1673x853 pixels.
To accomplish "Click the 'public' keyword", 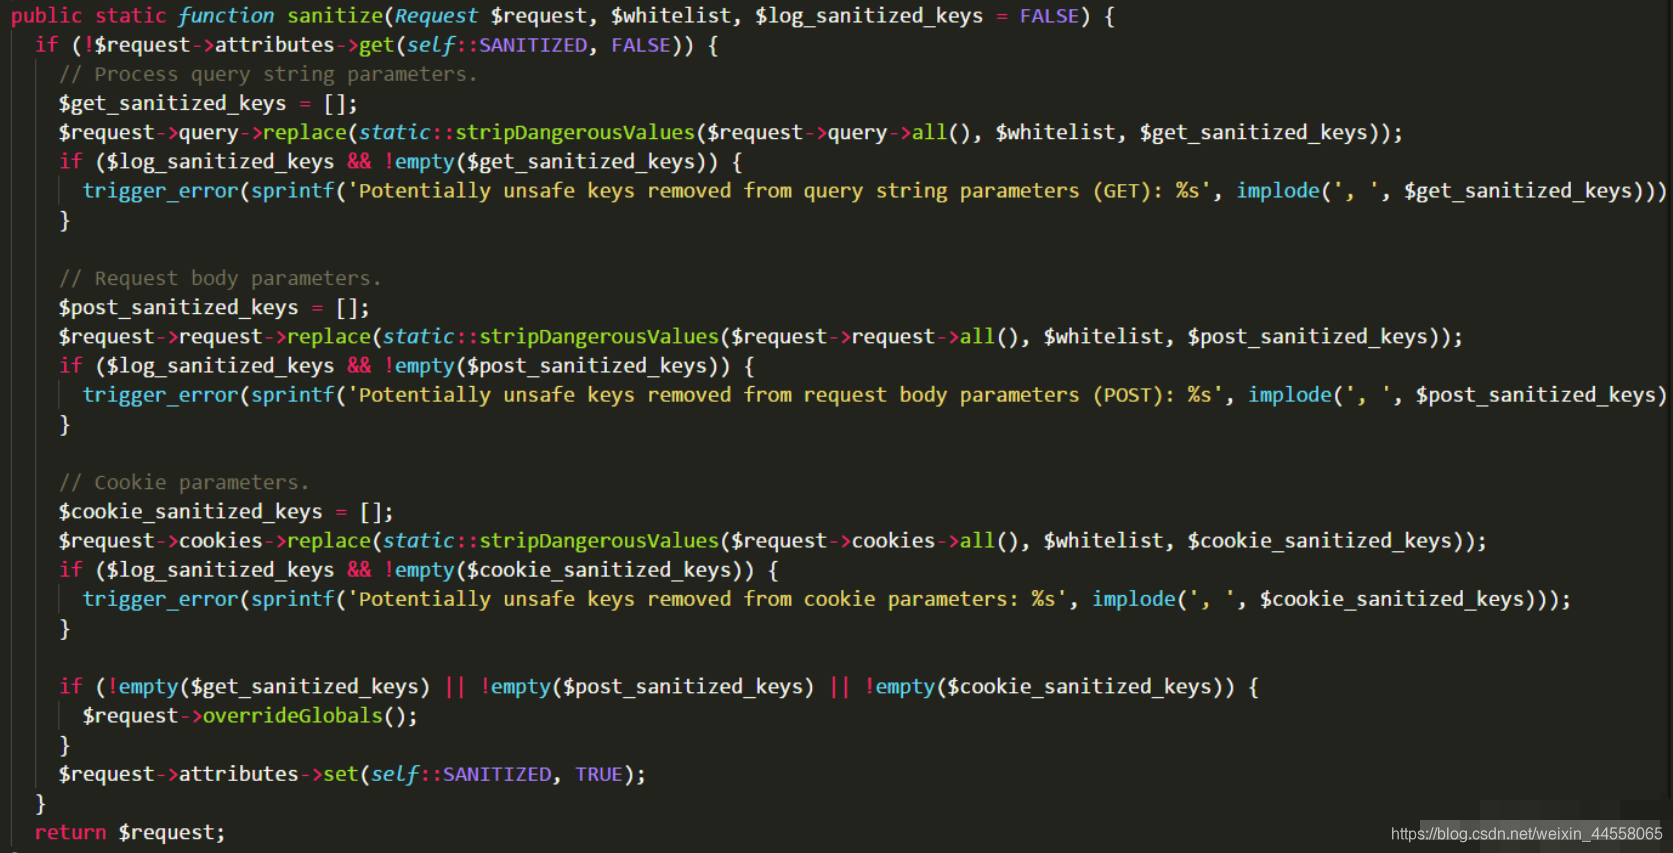I will [x=46, y=16].
